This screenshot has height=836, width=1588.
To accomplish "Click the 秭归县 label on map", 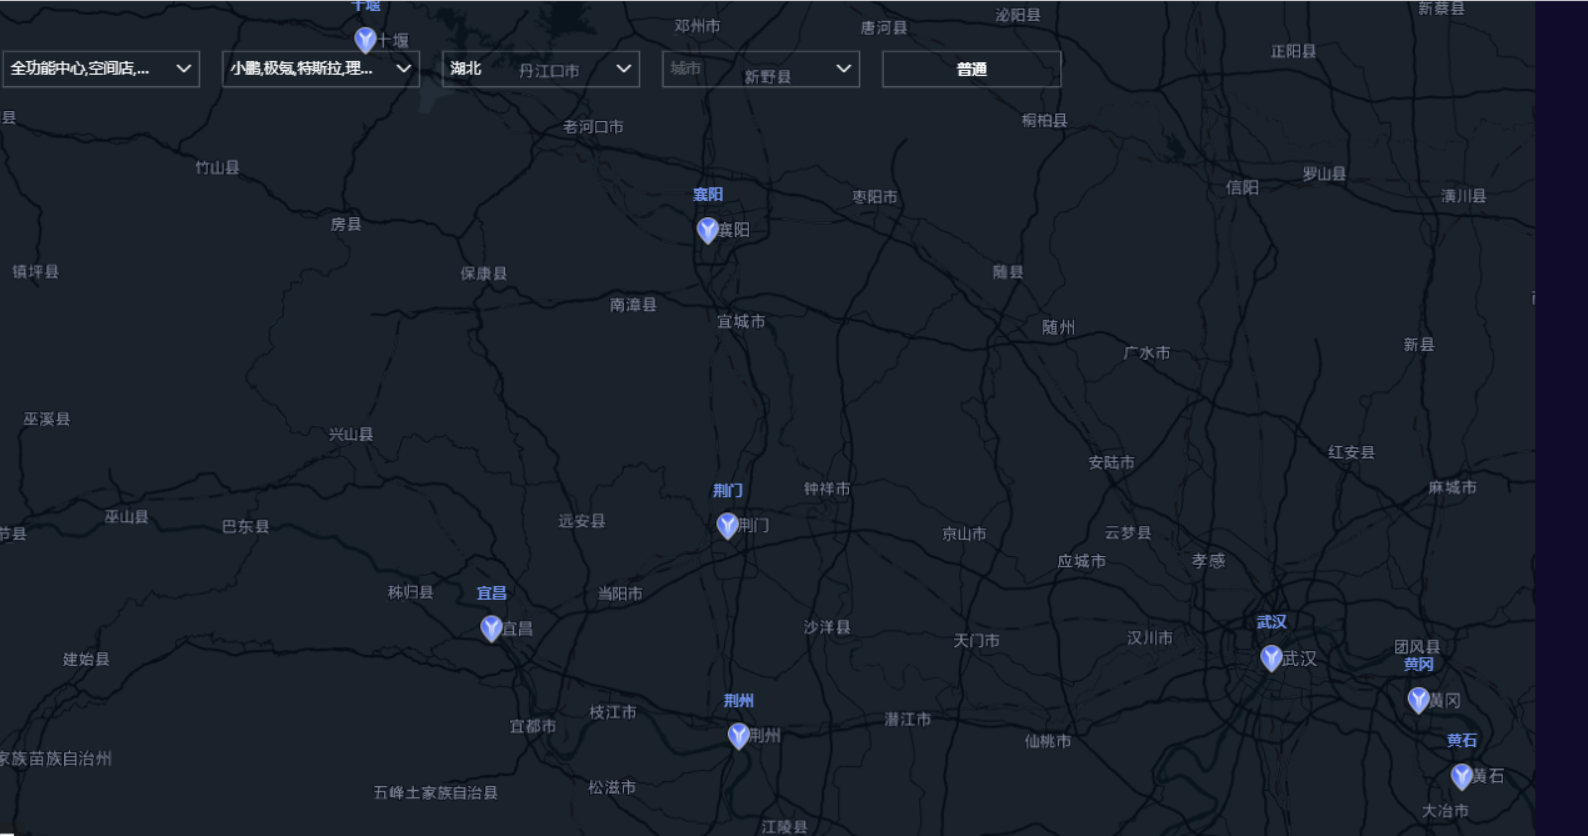I will pos(411,592).
